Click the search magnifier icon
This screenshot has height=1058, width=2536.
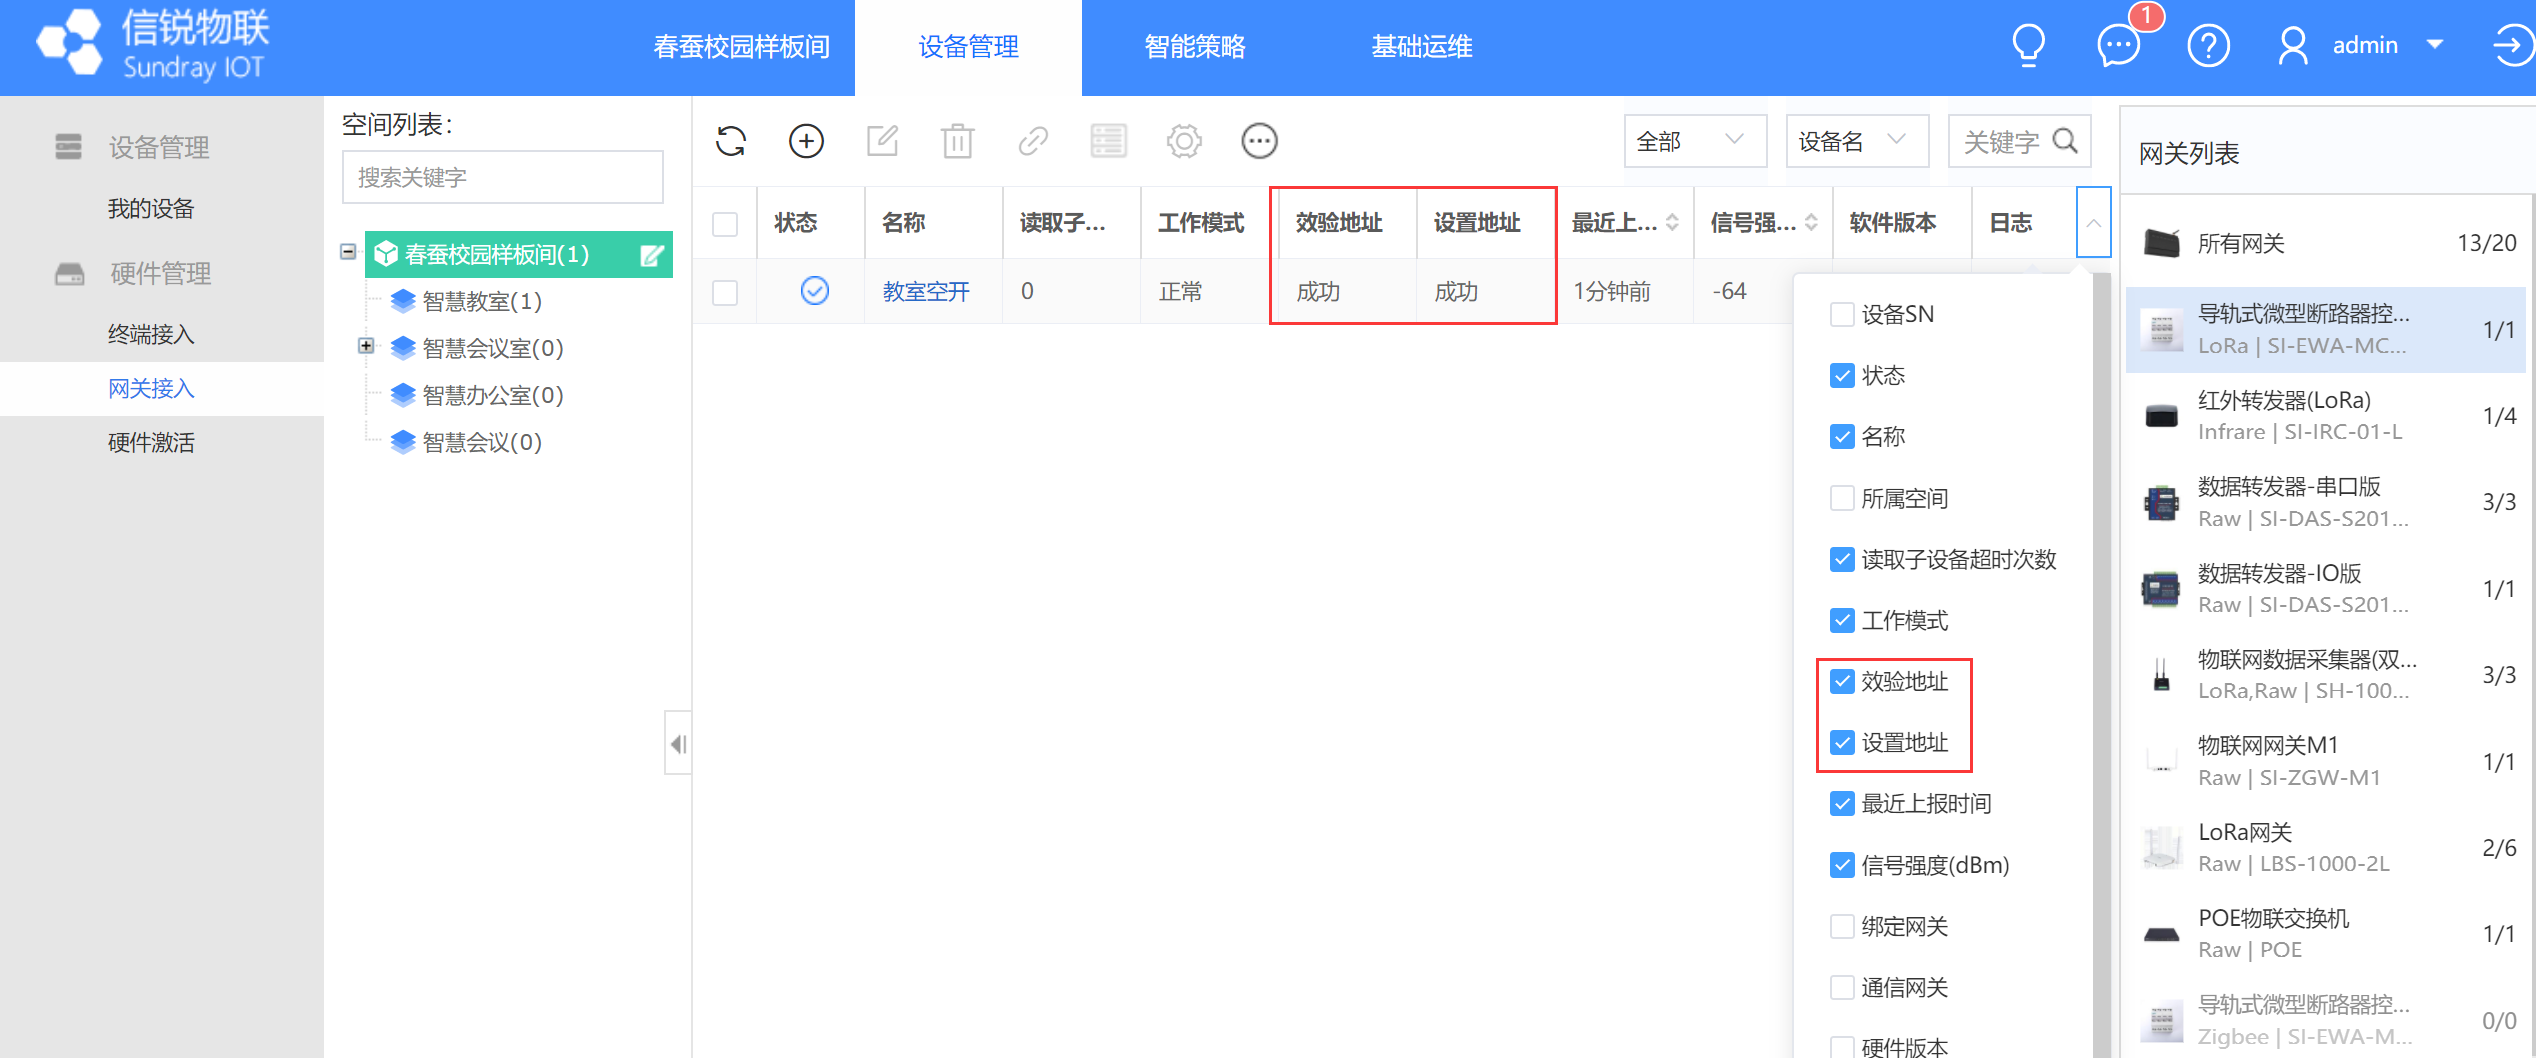2065,141
